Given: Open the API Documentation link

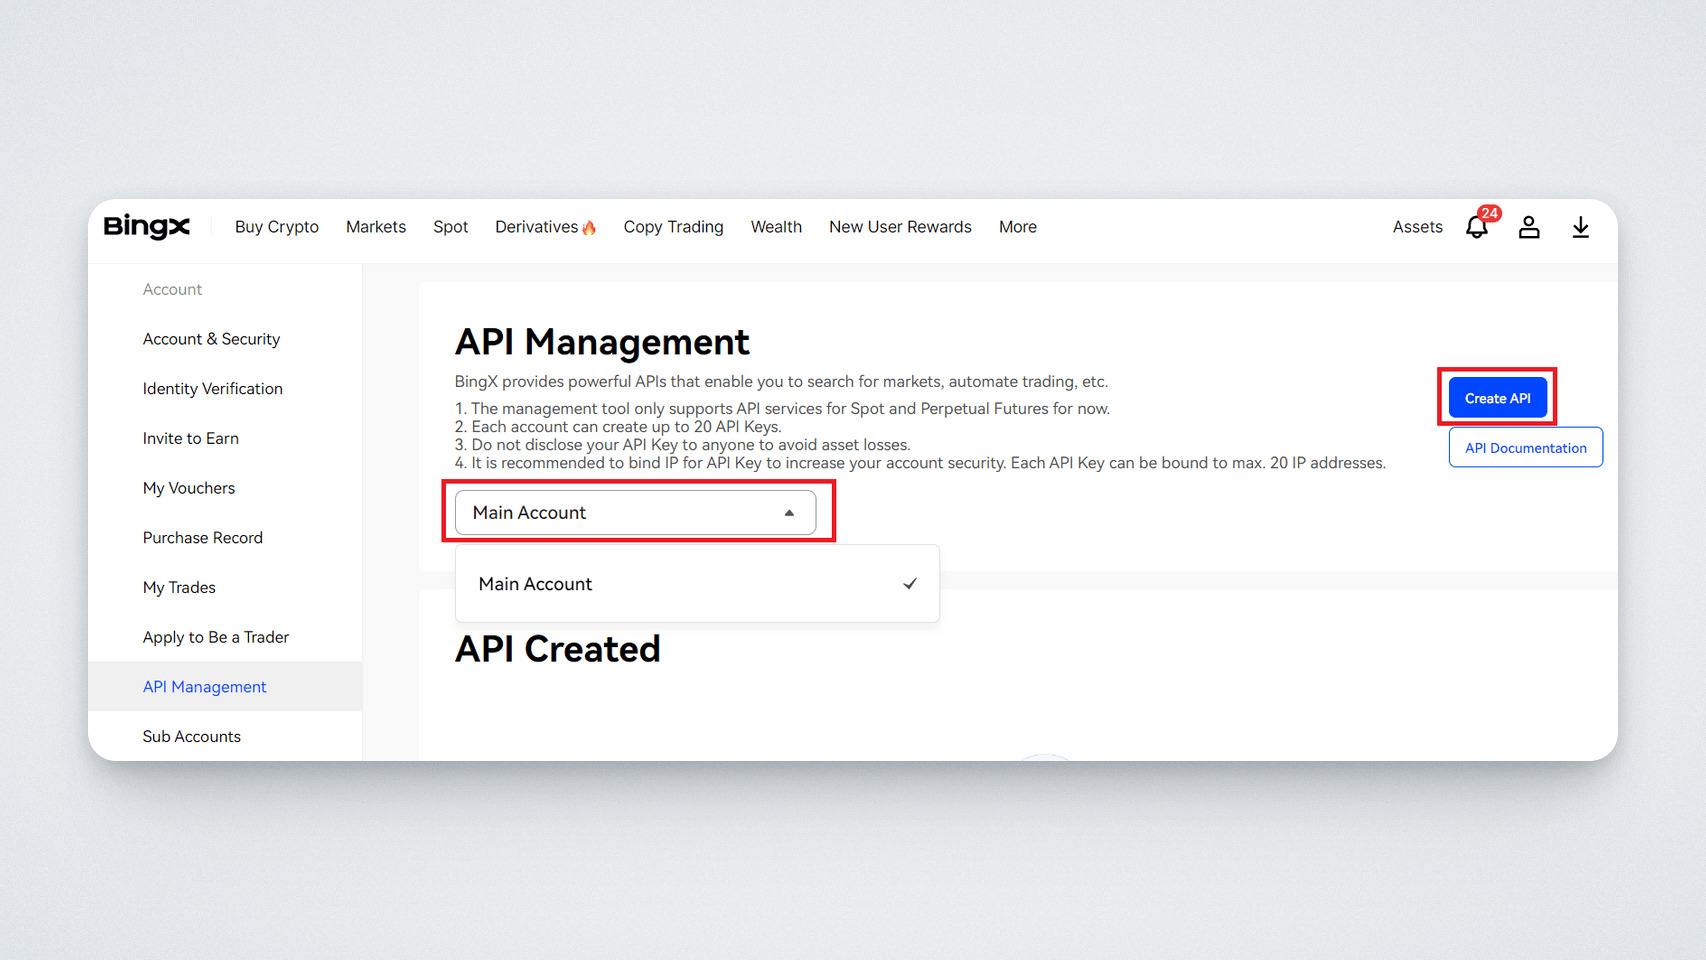Looking at the screenshot, I should [x=1525, y=448].
